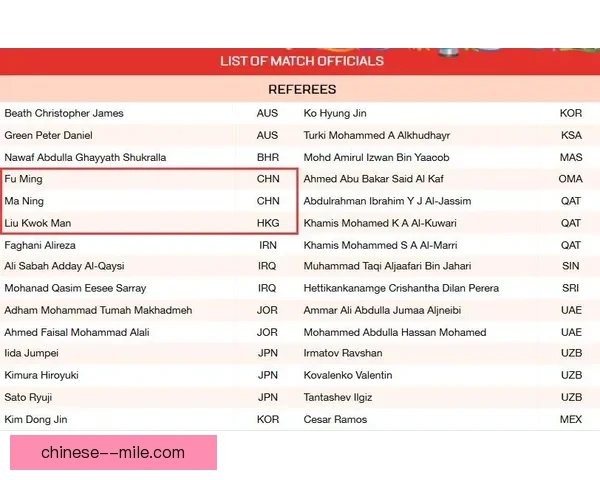Click 'Khamis Mohammed S A Al-Marri'
This screenshot has height=480, width=600.
[x=380, y=245]
